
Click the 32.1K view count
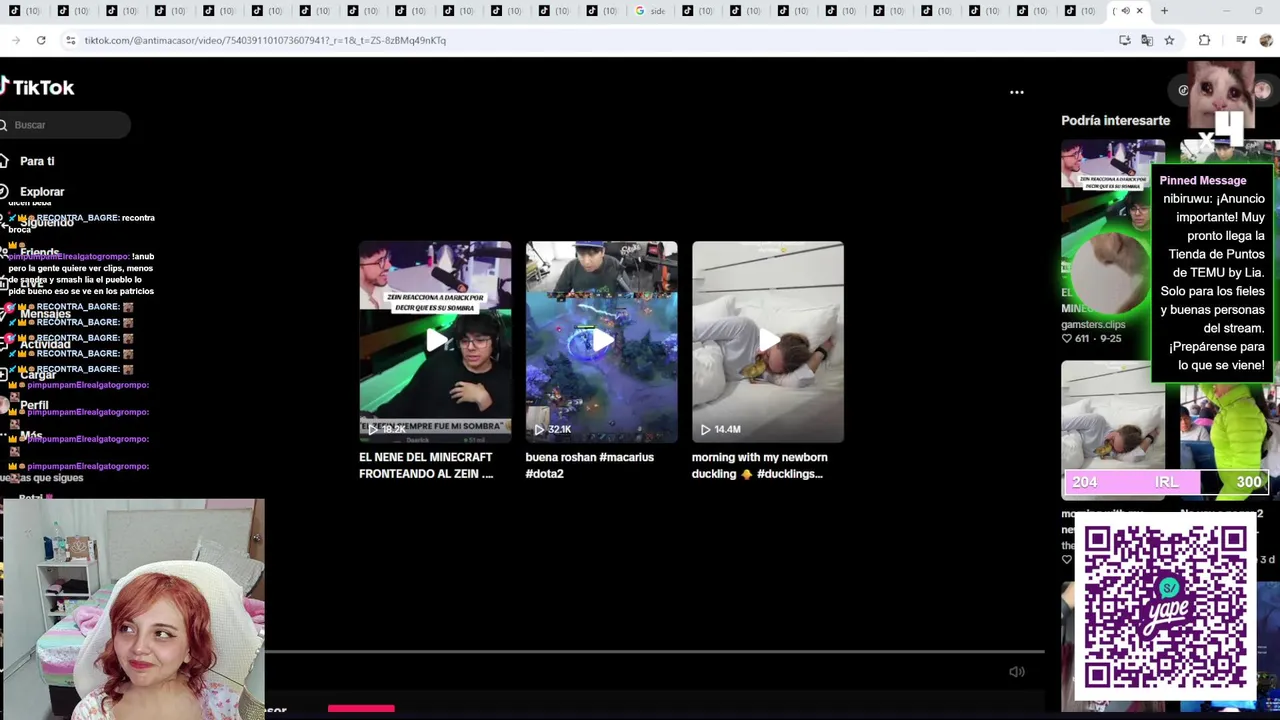[559, 429]
